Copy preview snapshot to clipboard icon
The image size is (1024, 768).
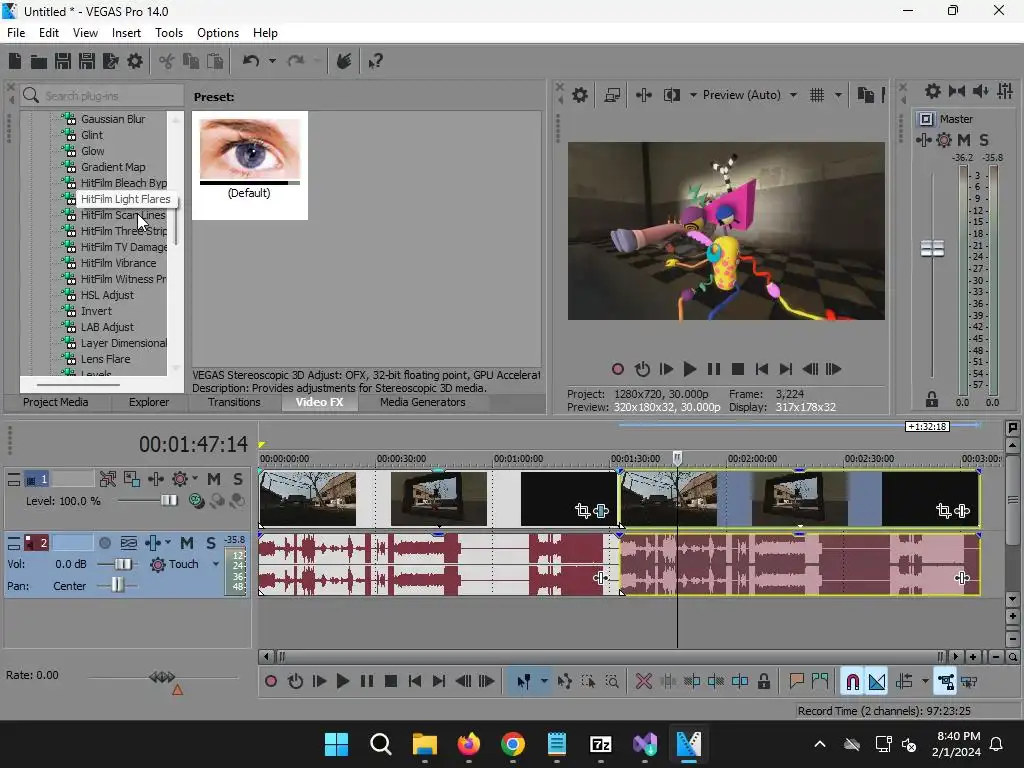[866, 95]
